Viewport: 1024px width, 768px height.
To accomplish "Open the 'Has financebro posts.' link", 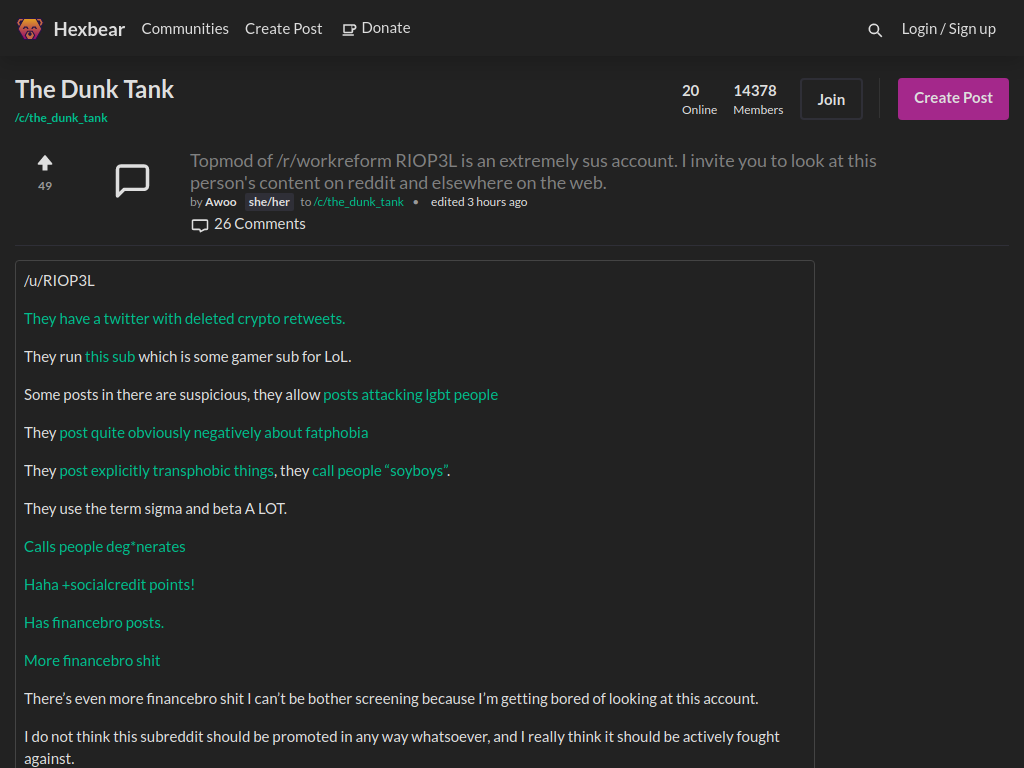I will (x=94, y=623).
